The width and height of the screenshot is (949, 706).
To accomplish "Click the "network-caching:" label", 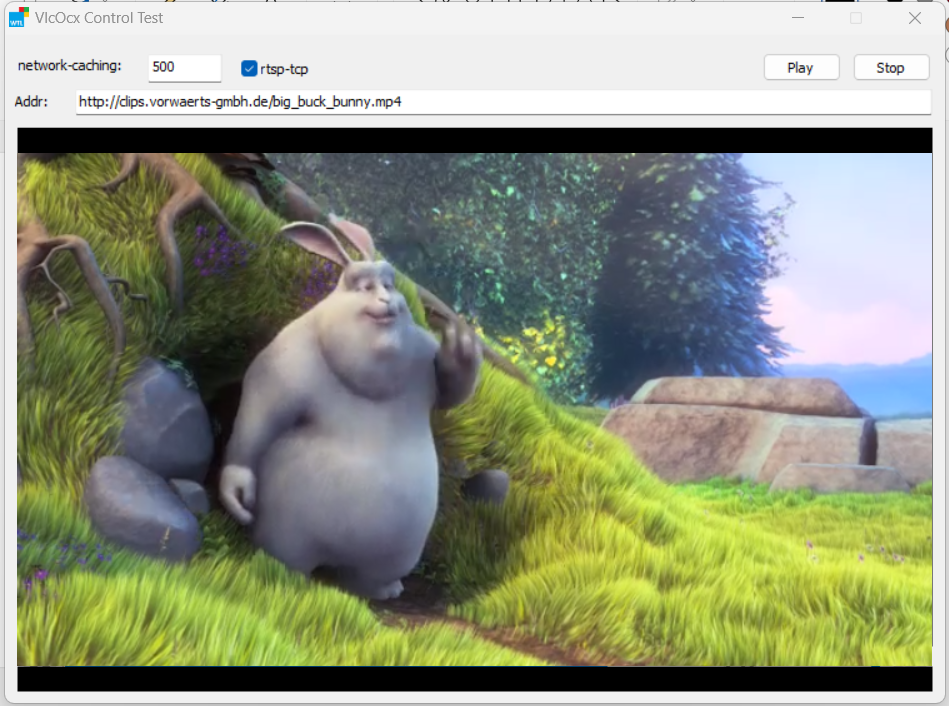I will pos(70,66).
